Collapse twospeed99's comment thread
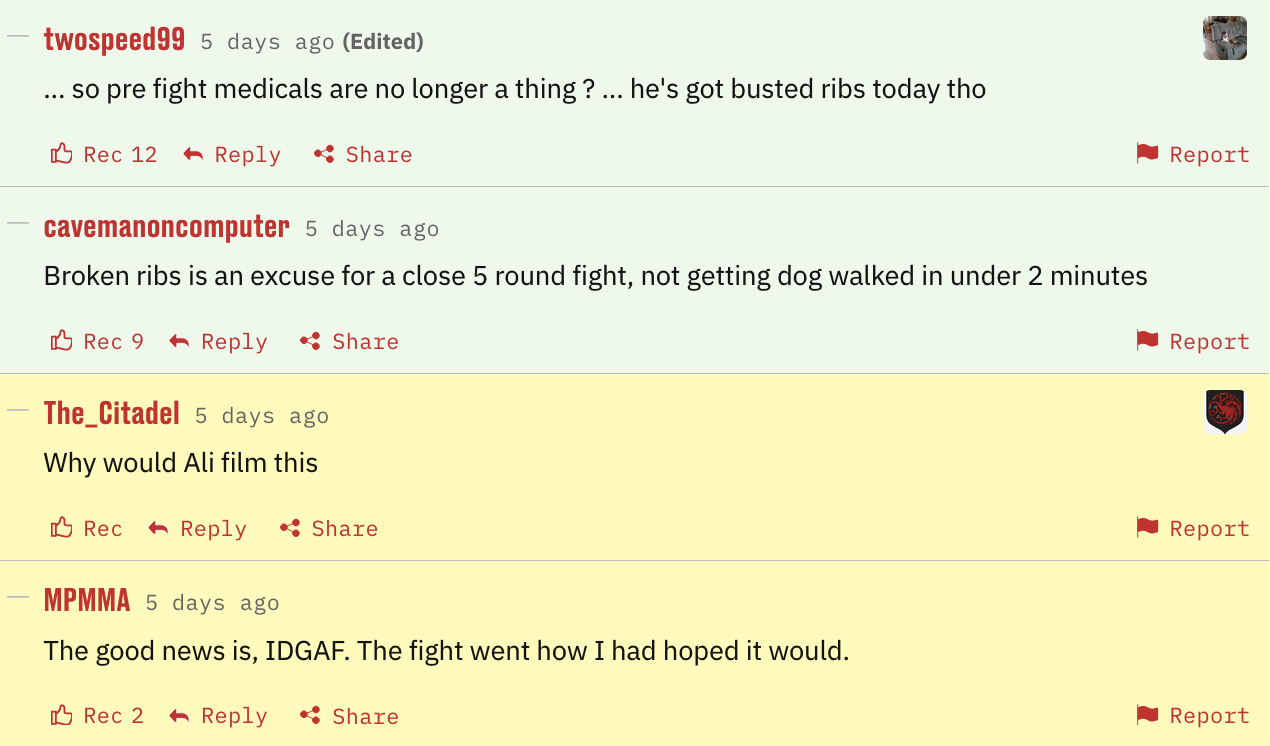The image size is (1270, 746). (x=18, y=36)
